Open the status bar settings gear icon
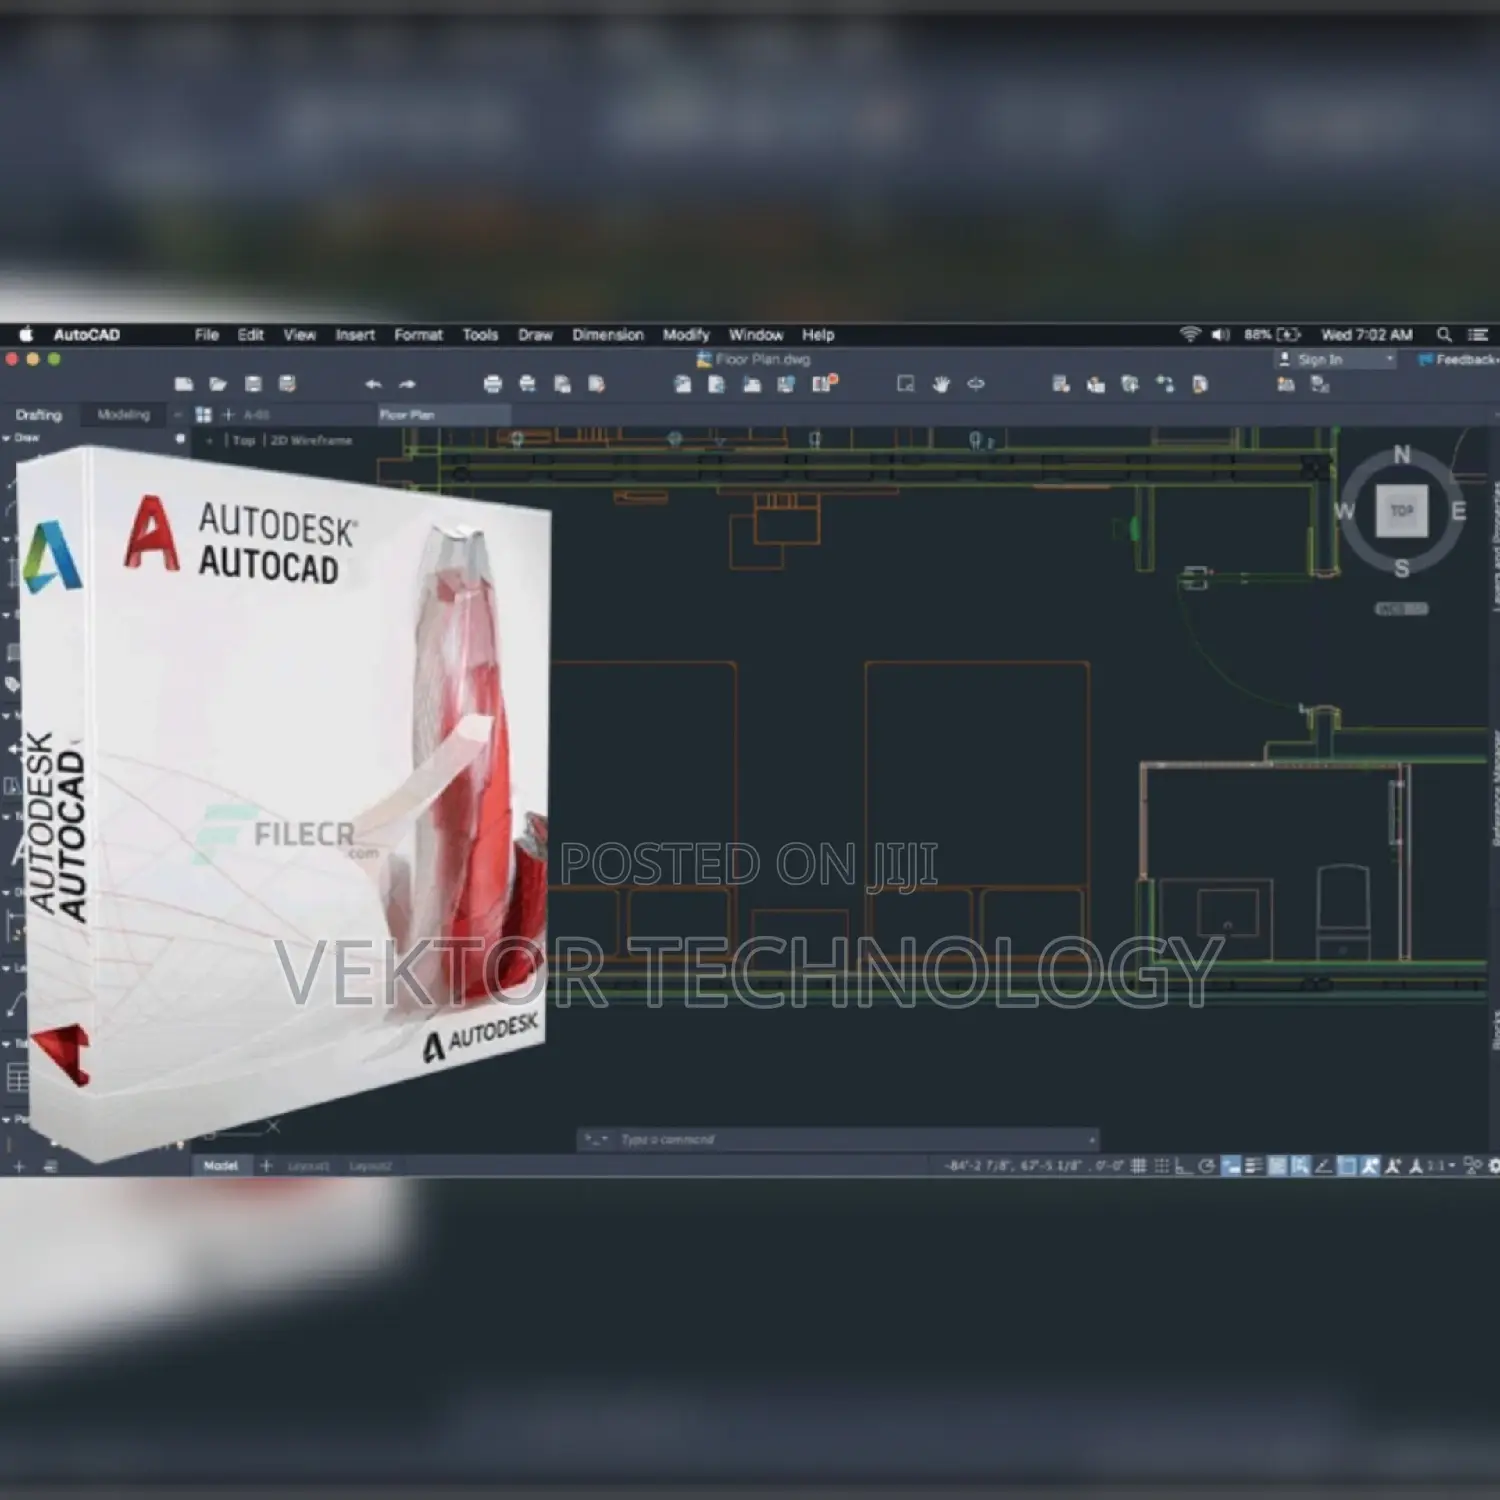 (x=1494, y=1166)
